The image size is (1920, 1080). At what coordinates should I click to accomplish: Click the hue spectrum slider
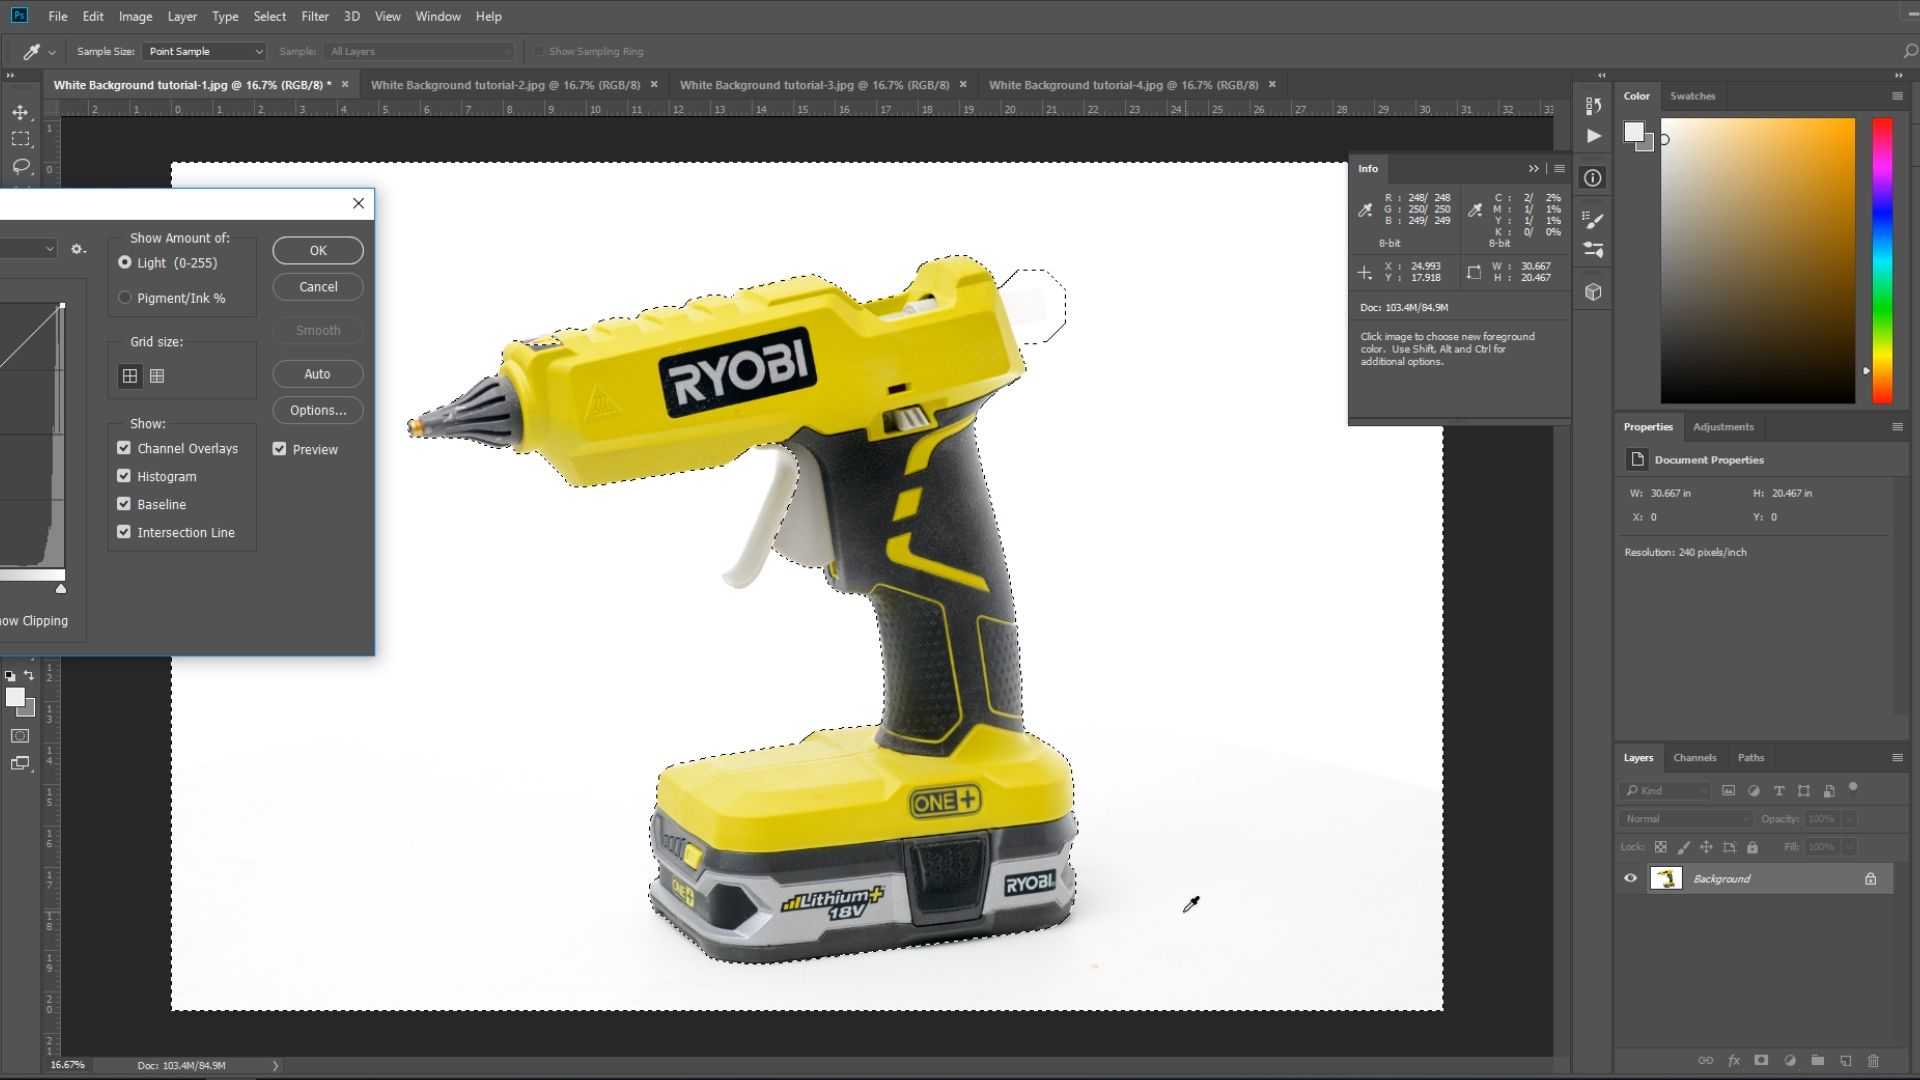click(x=1882, y=260)
